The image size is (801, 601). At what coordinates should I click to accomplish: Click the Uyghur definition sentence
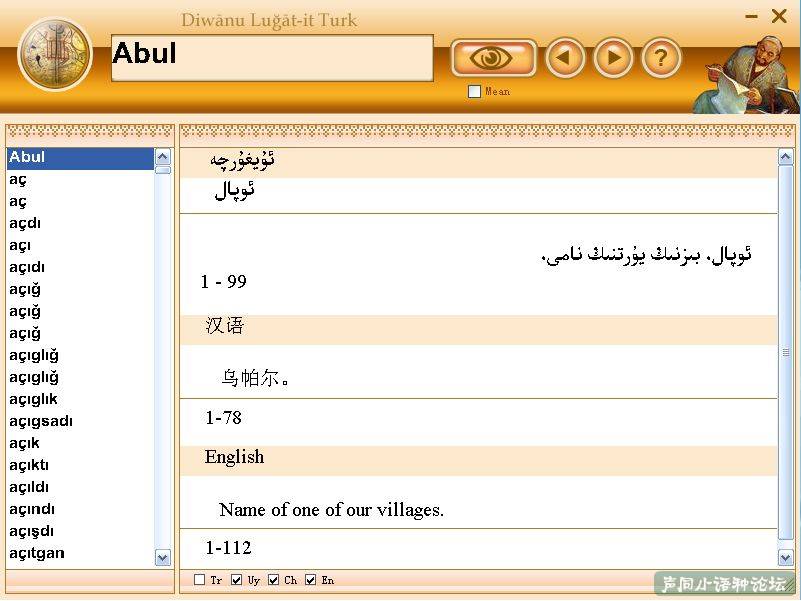coord(646,255)
